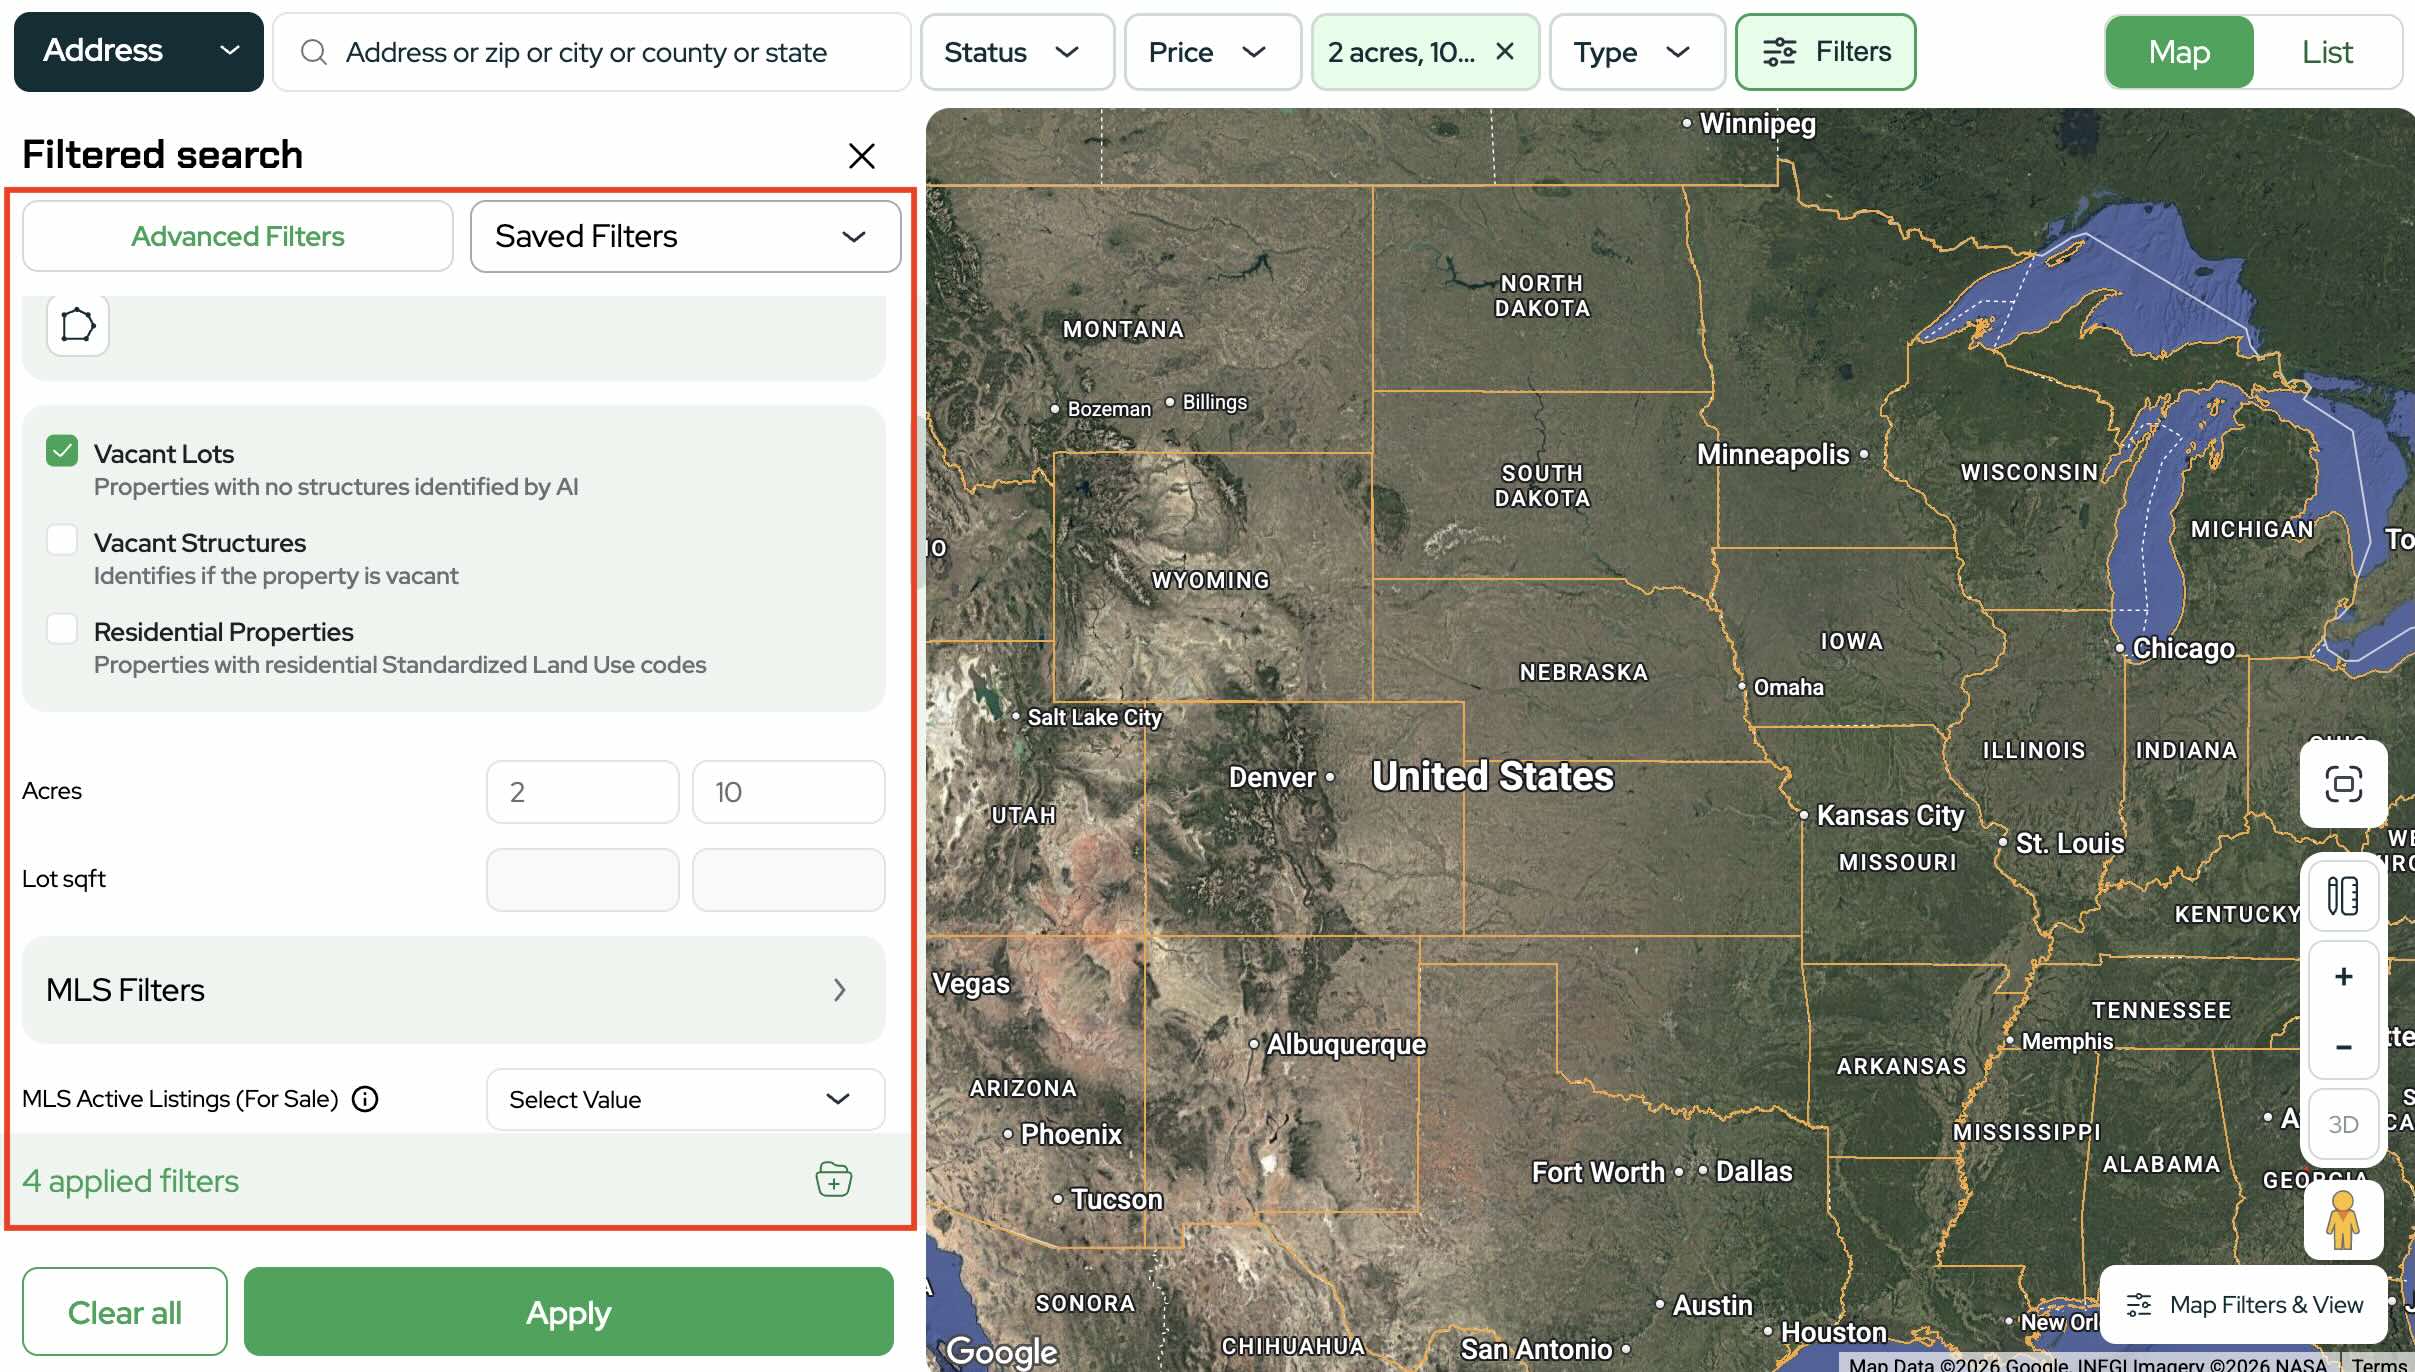Enable the Vacant Structures checkbox
2415x1372 pixels.
click(62, 541)
